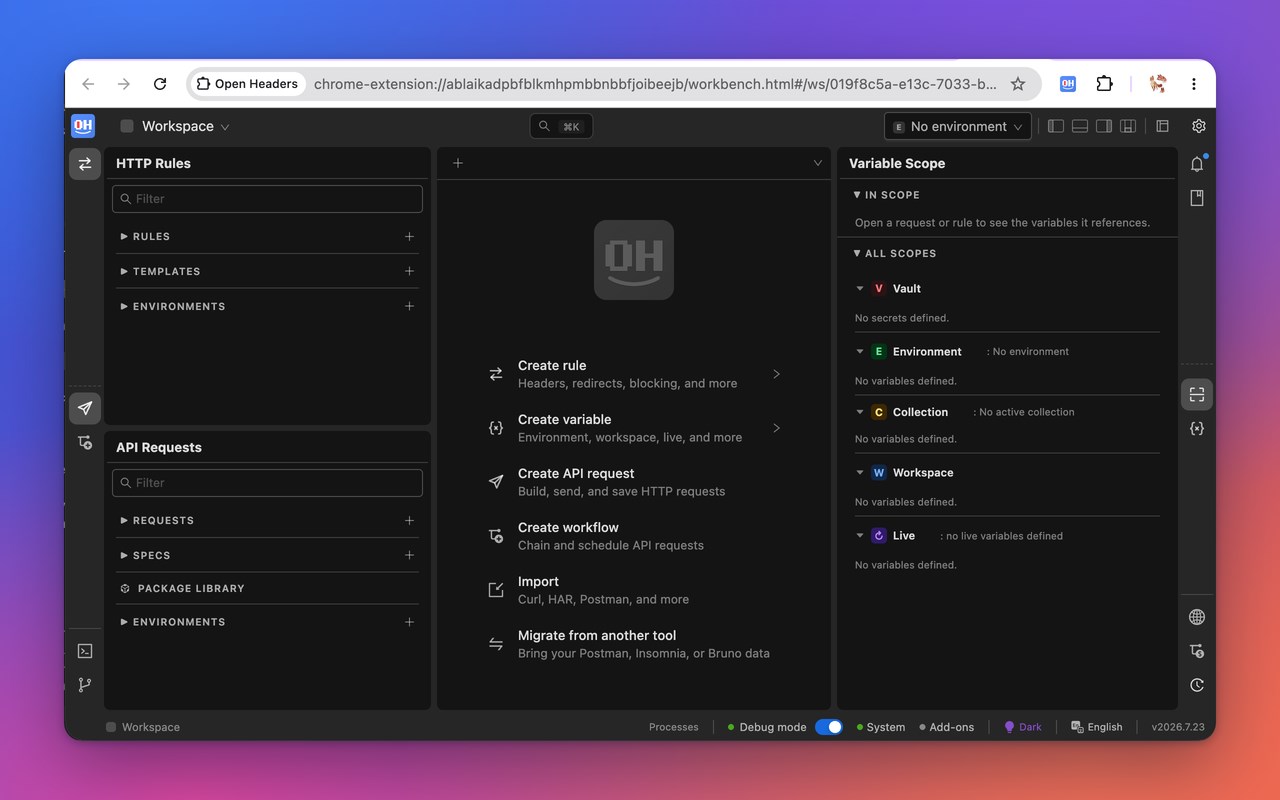
Task: Open PACKAGE LIBRARY
Action: point(181,588)
